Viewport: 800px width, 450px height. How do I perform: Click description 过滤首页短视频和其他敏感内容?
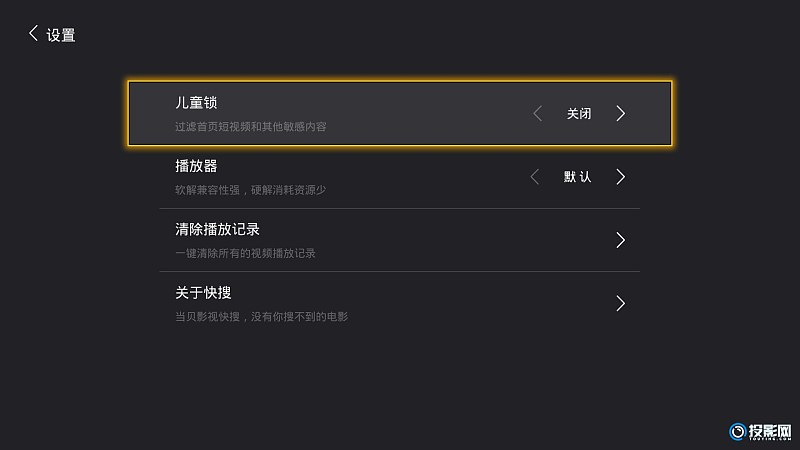point(251,127)
